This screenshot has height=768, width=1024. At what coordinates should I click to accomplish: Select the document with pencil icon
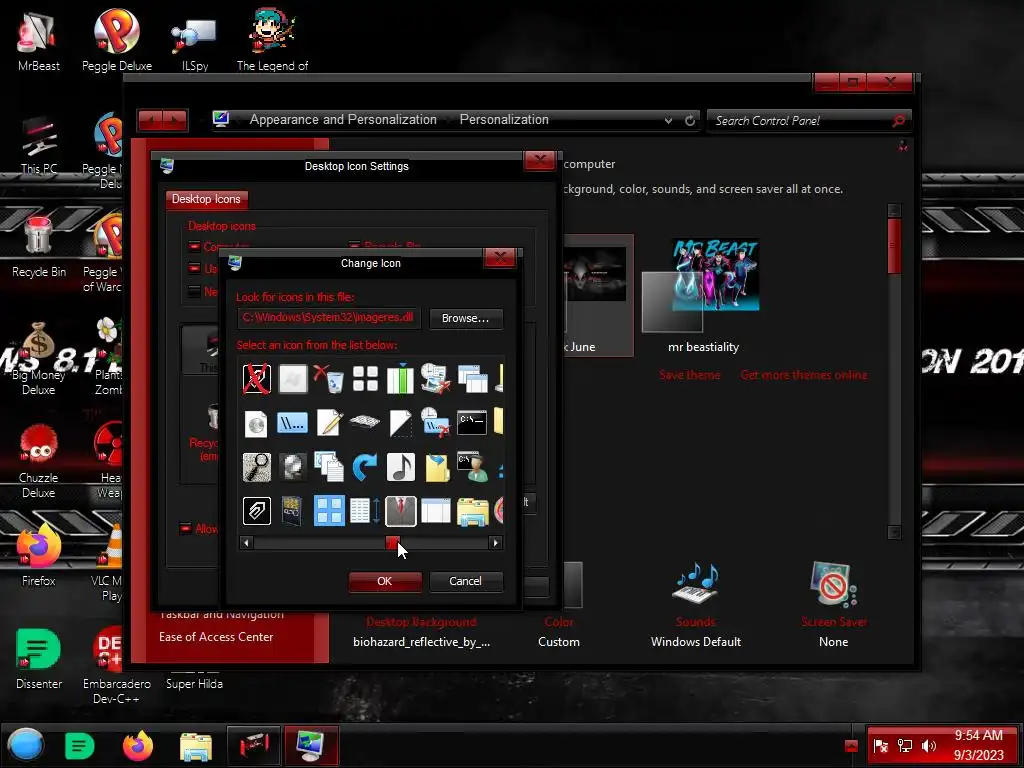(329, 423)
